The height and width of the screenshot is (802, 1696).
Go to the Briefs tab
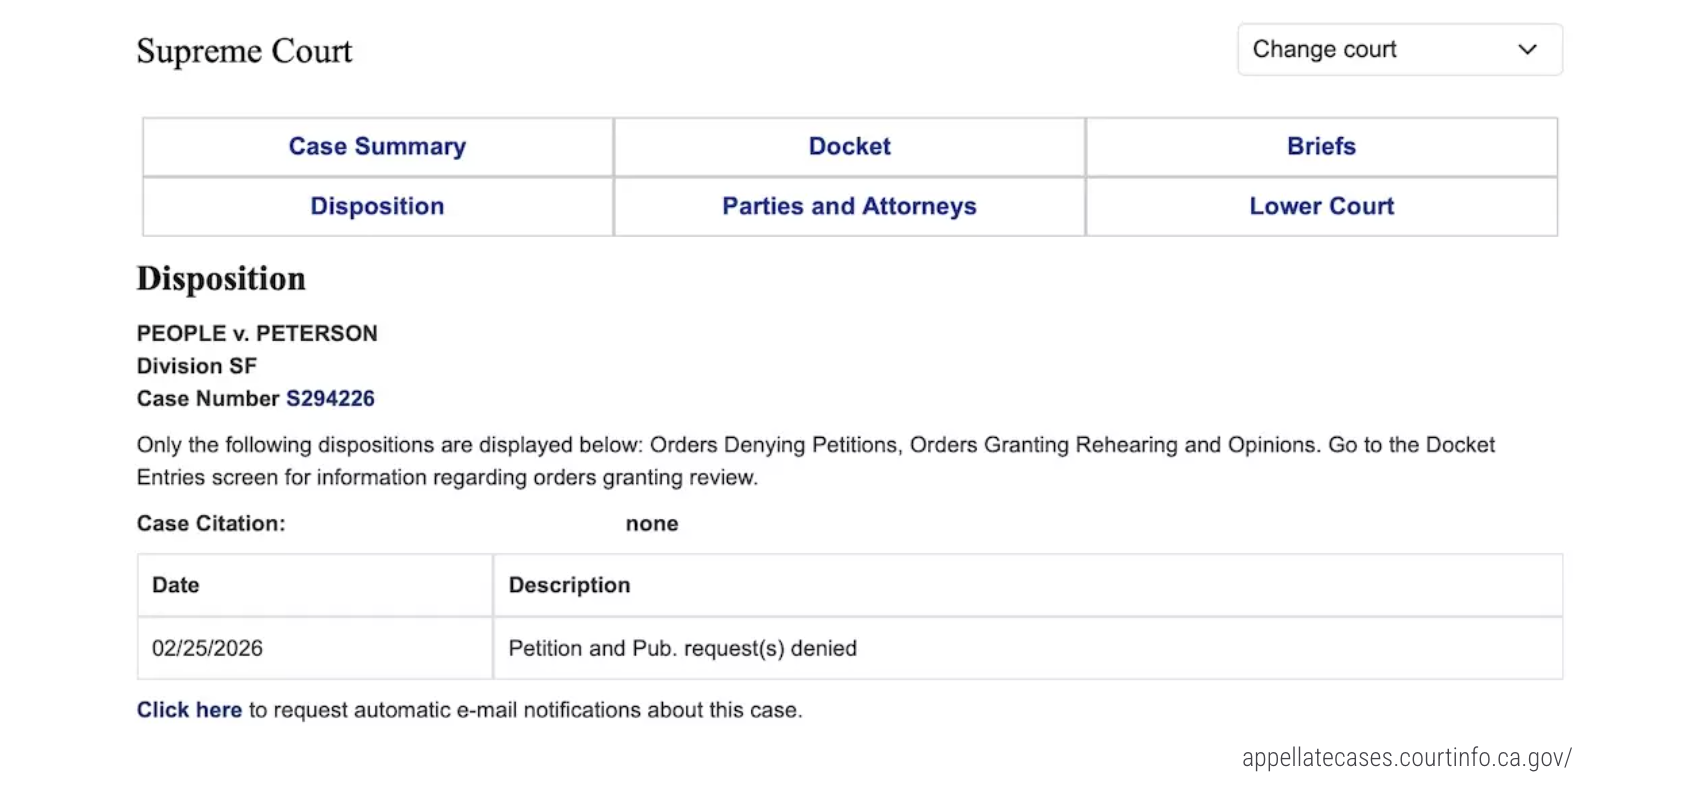tap(1321, 147)
